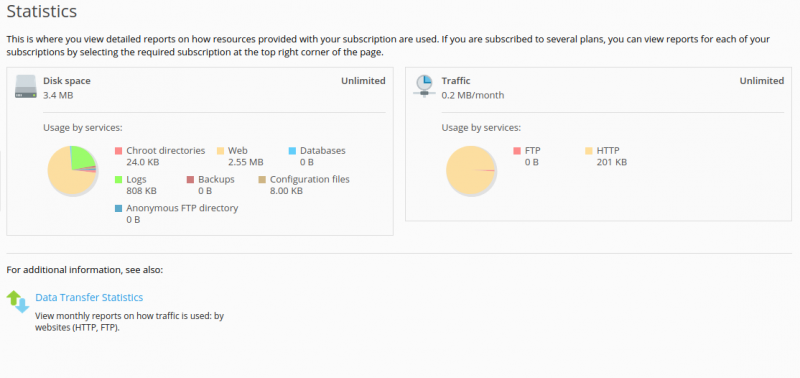The image size is (800, 378).
Task: Click the Unlimited label in Traffic panel
Action: (762, 81)
